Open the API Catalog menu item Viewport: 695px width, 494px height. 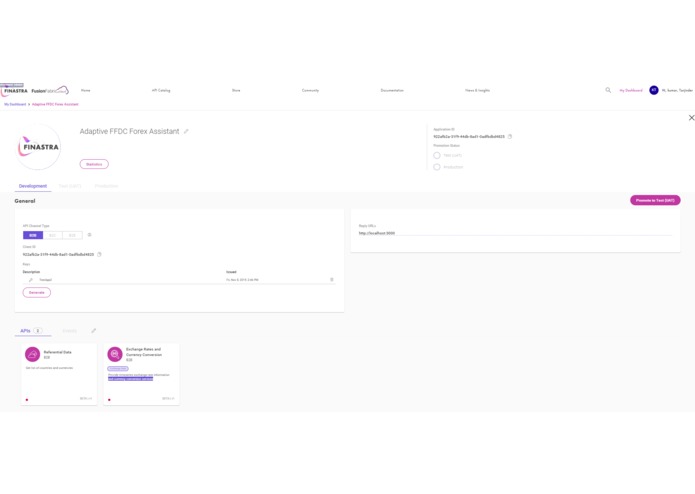point(161,90)
